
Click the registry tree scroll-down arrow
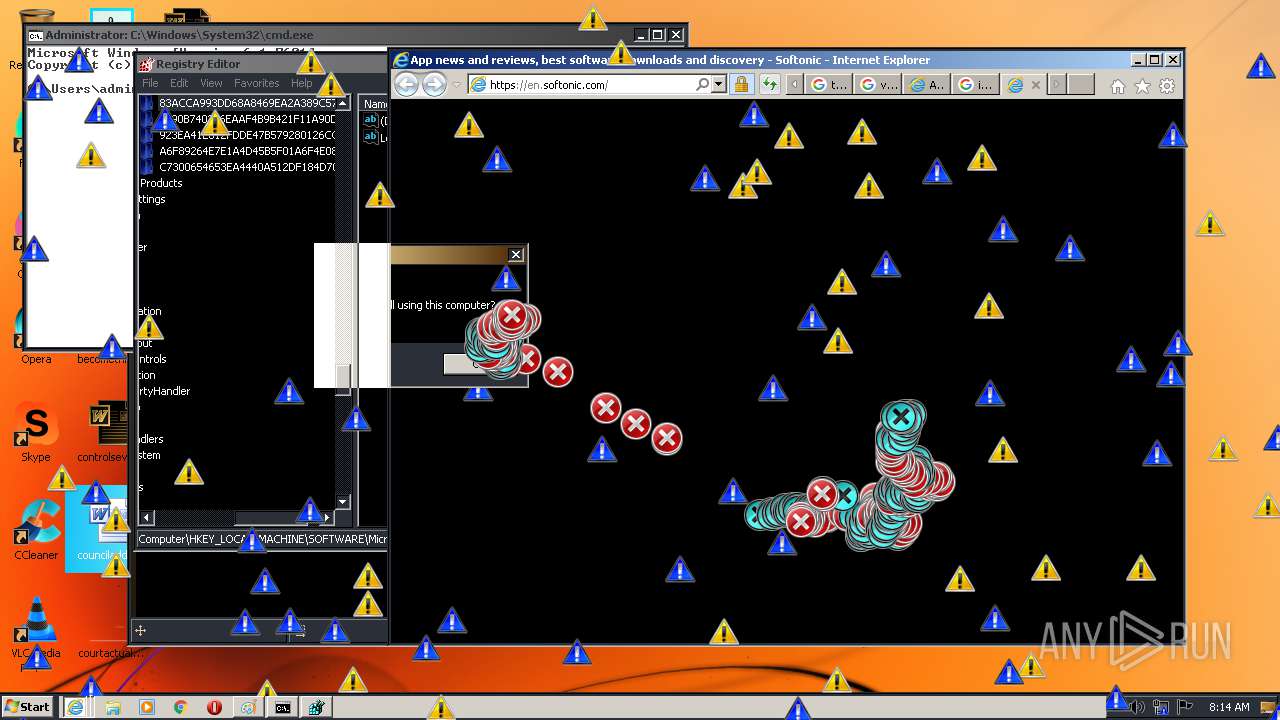coord(343,501)
